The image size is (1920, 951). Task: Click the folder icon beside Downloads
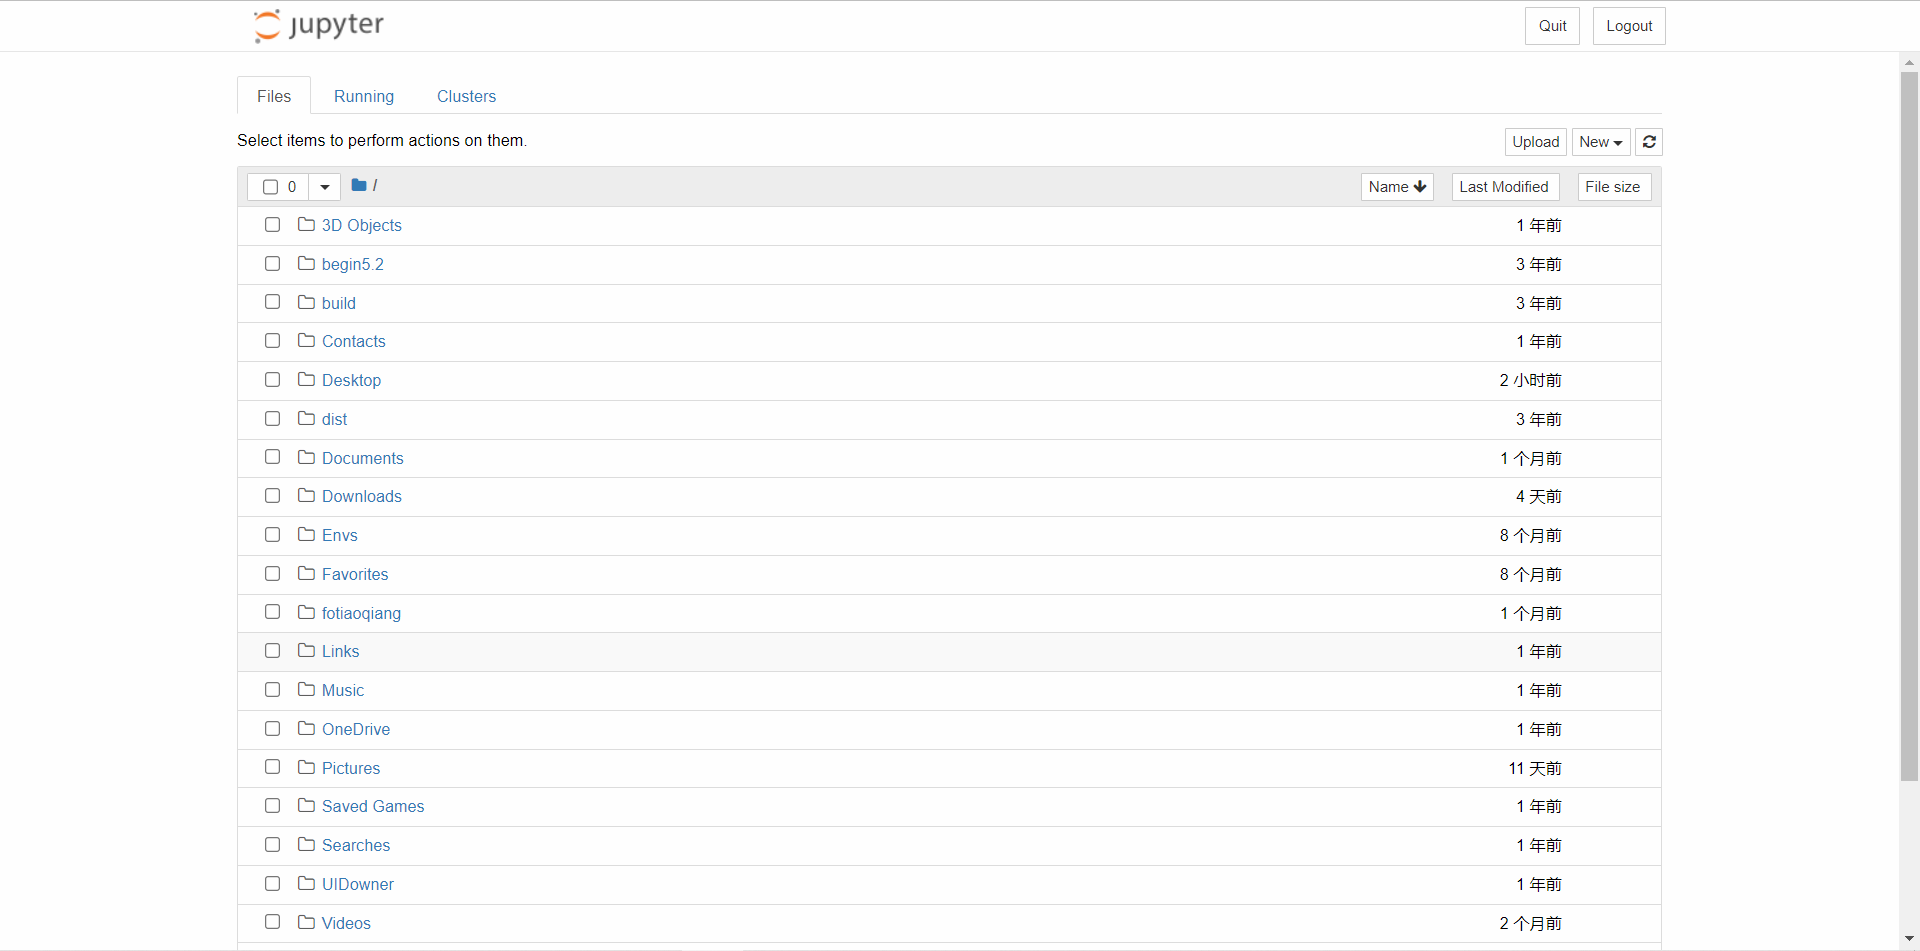pyautogui.click(x=306, y=496)
